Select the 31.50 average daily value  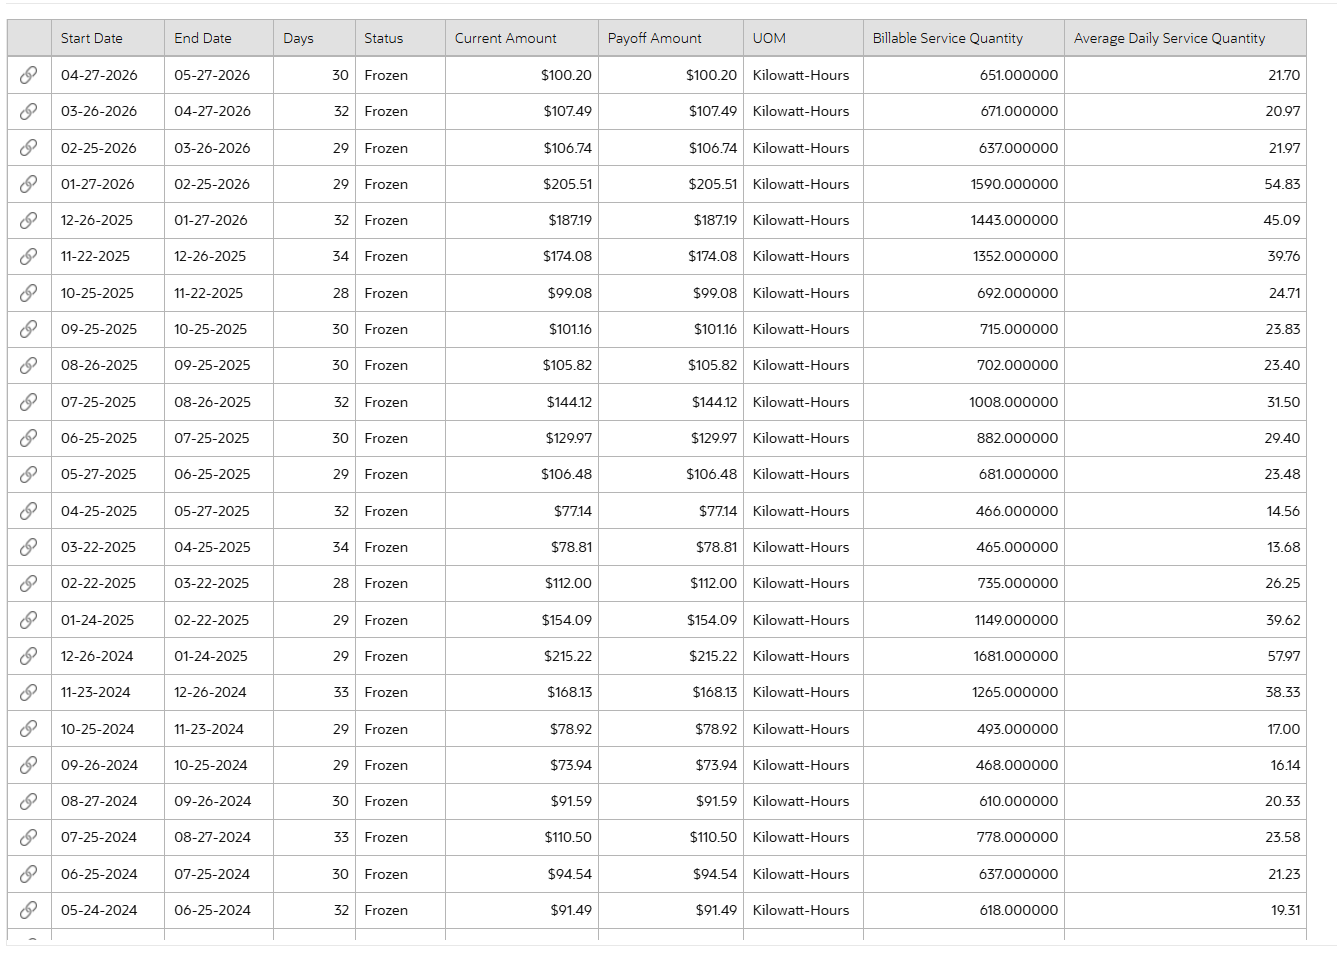point(1284,402)
